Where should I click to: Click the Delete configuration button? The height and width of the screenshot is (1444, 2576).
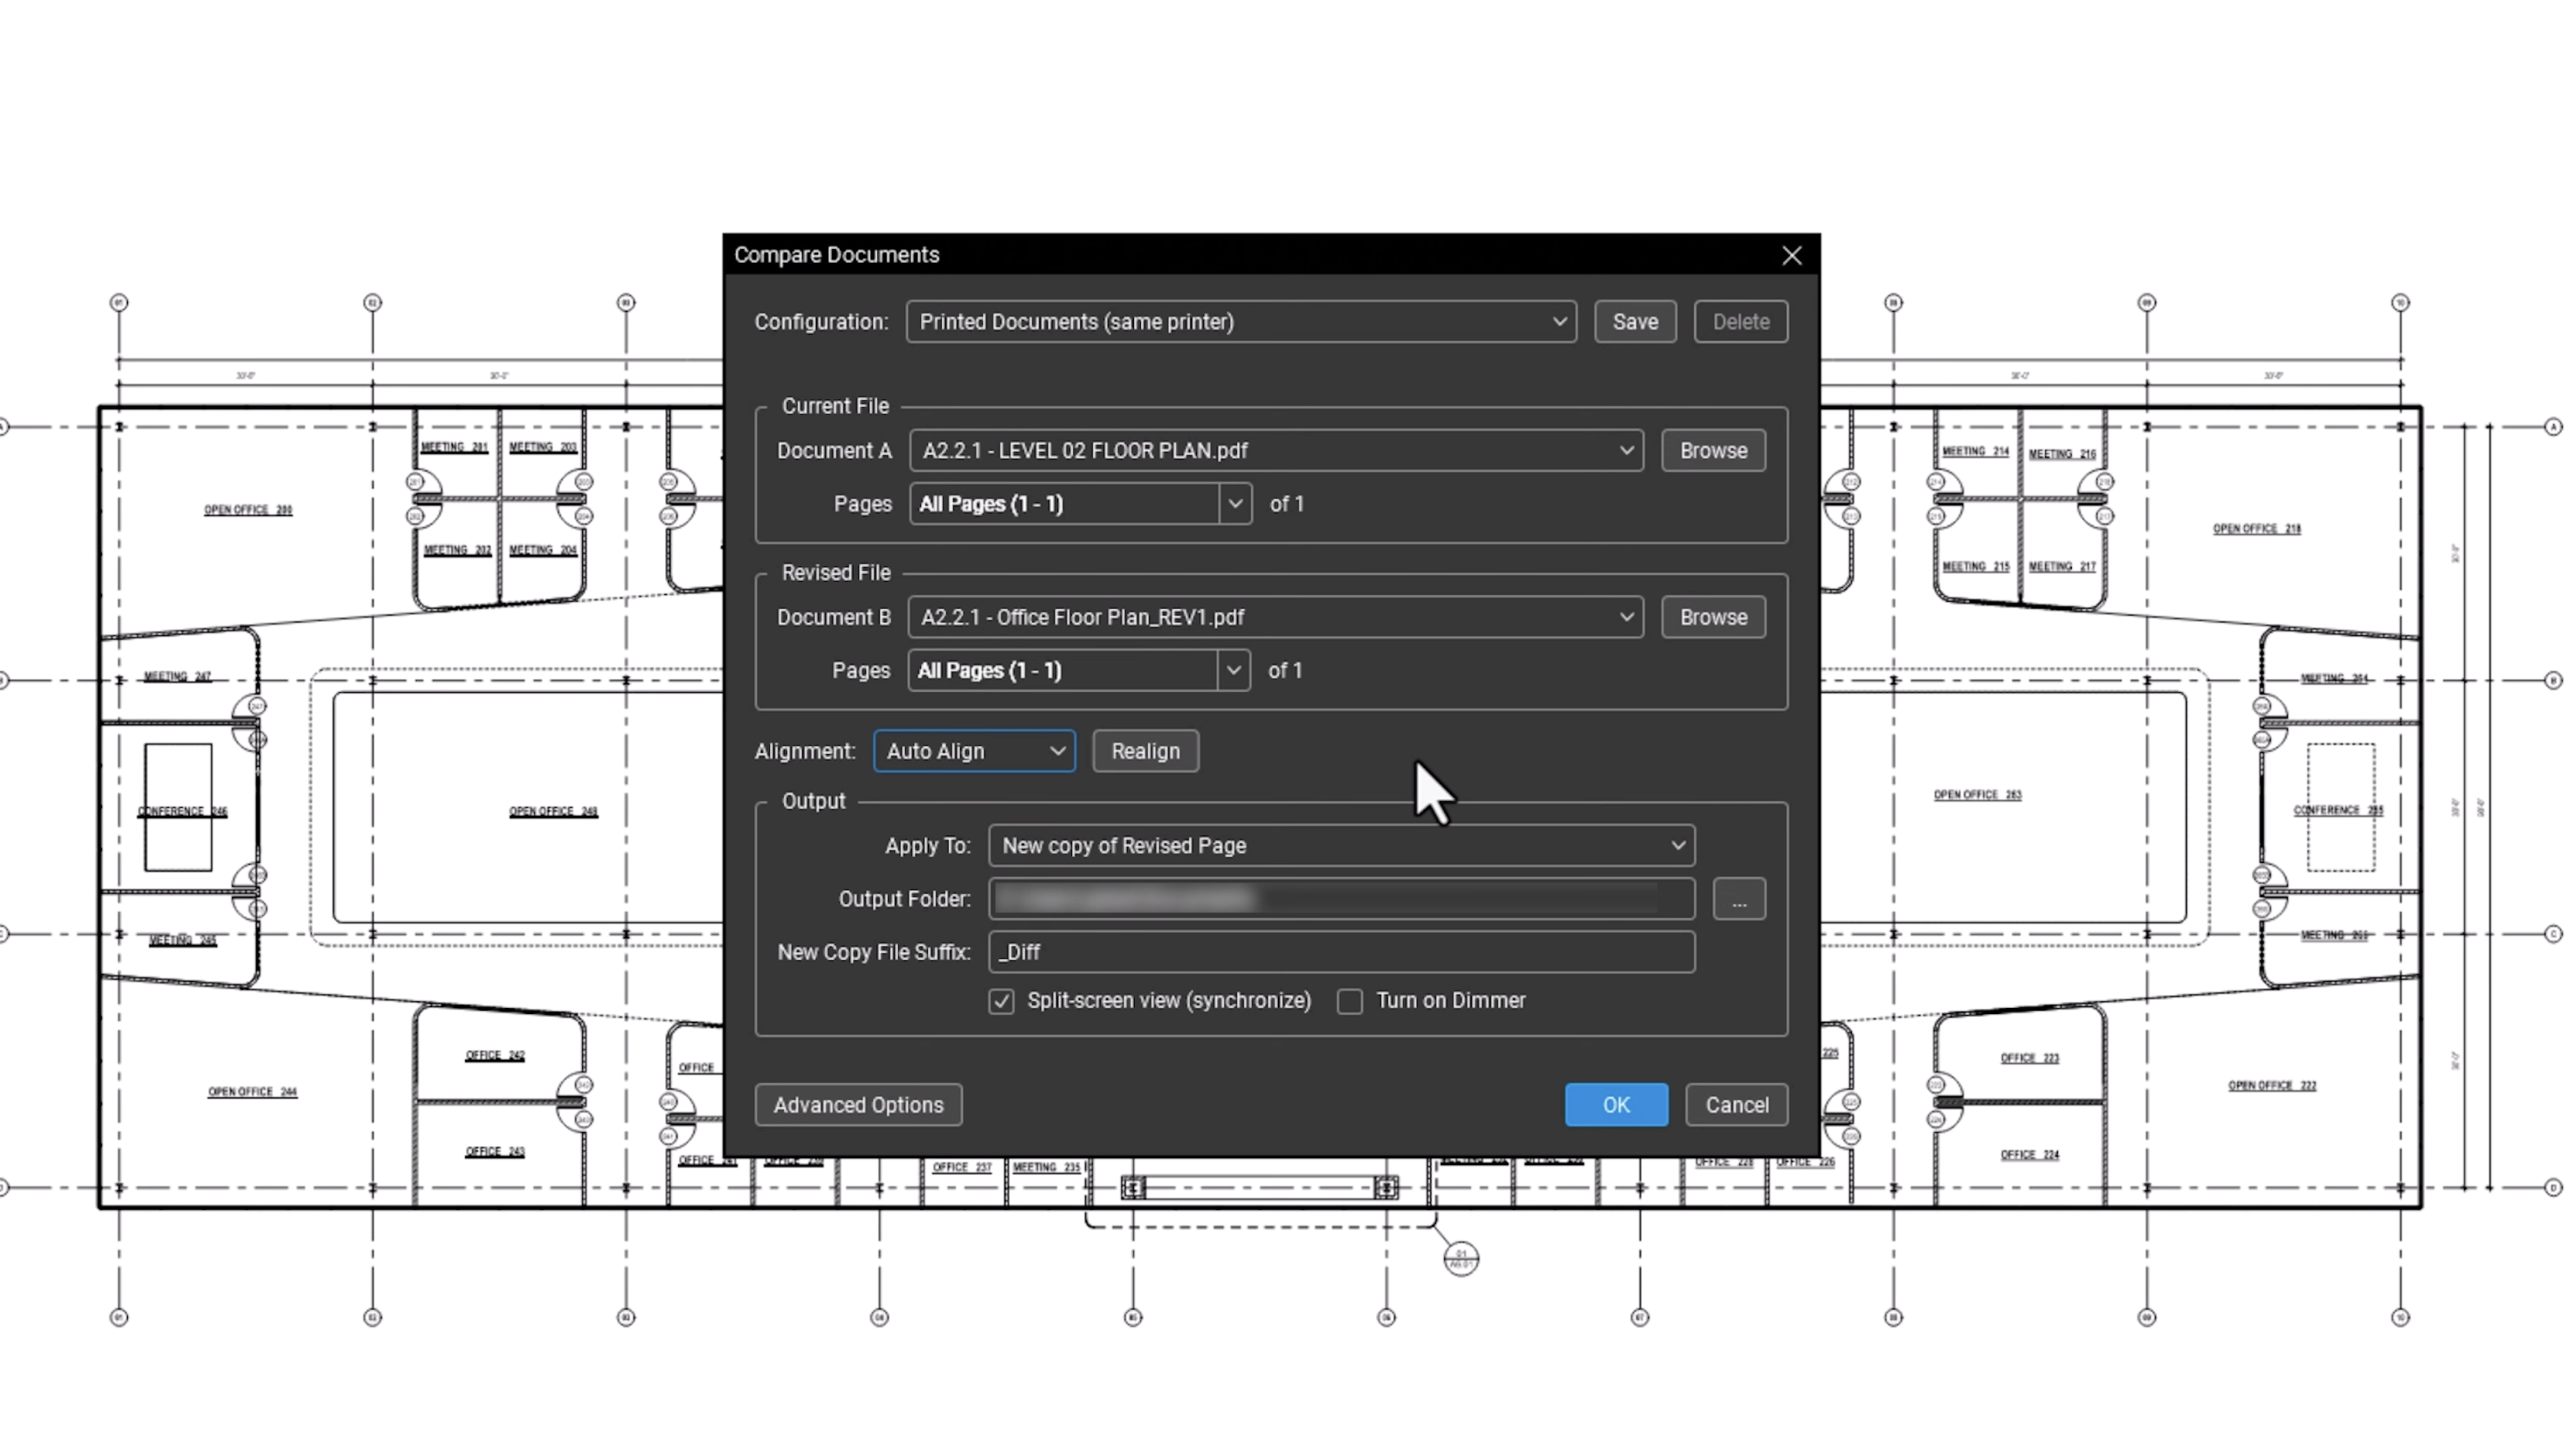click(x=1740, y=322)
